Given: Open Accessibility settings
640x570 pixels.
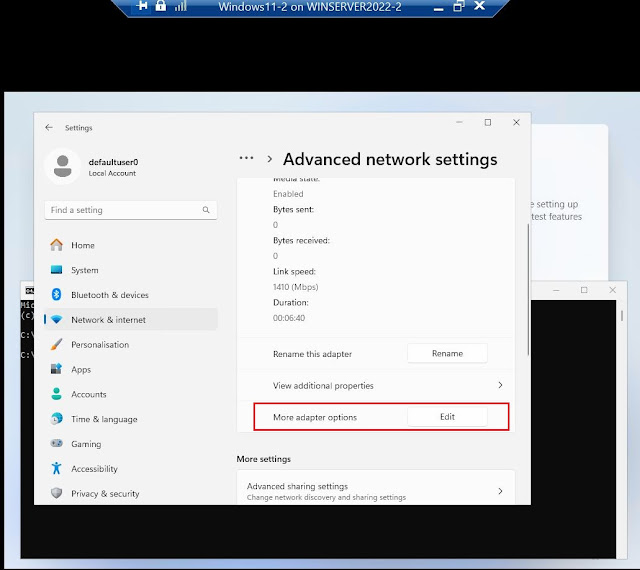Looking at the screenshot, I should tap(131, 469).
